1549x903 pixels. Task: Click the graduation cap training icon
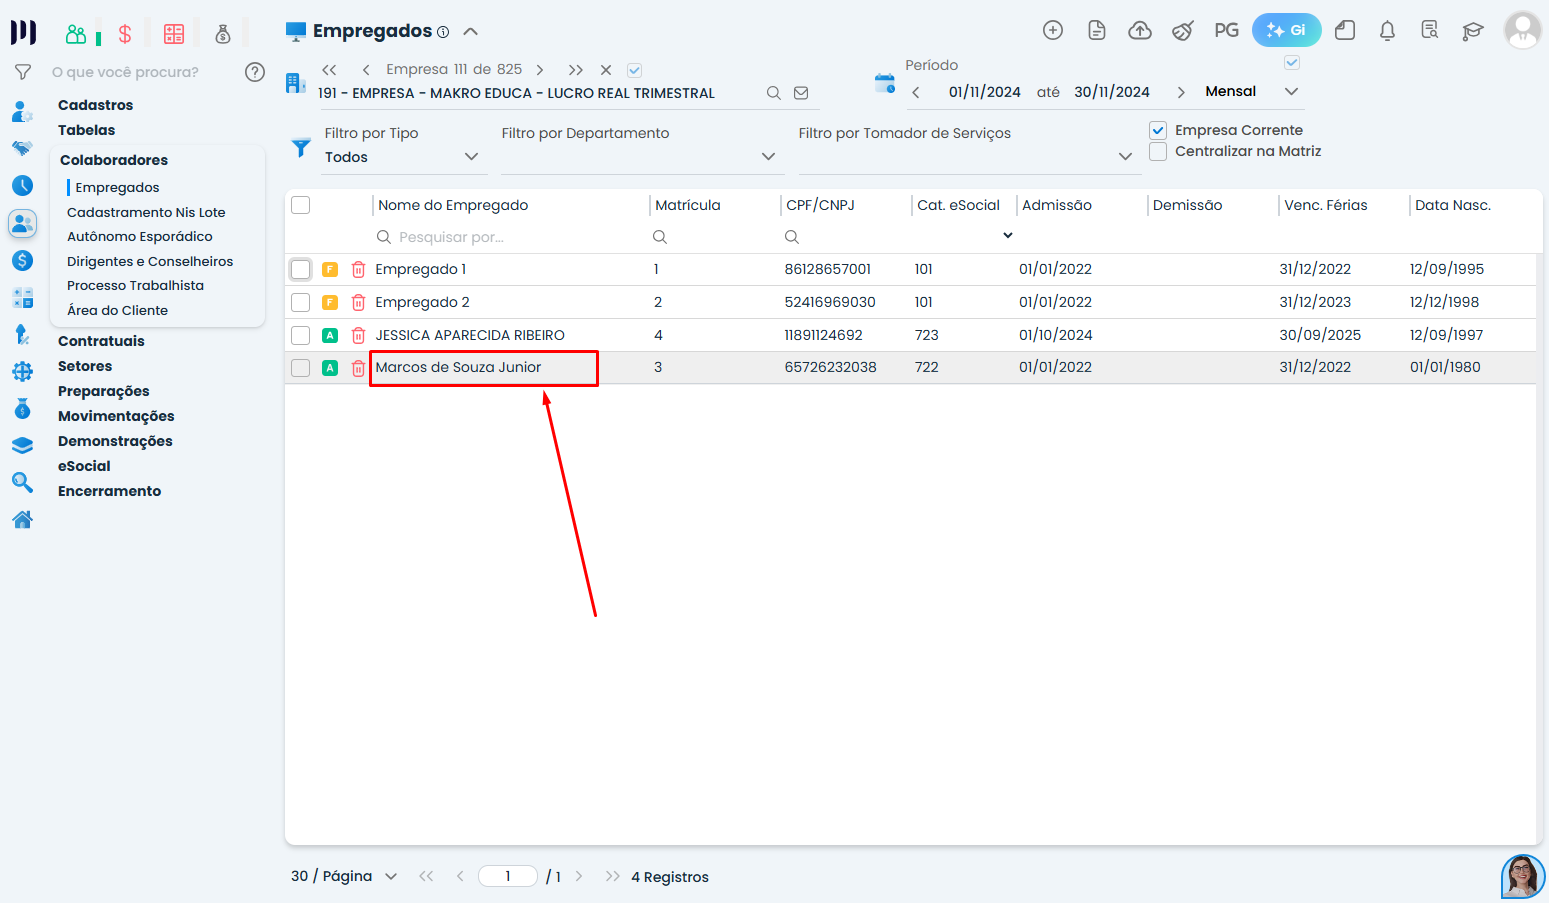click(1472, 31)
